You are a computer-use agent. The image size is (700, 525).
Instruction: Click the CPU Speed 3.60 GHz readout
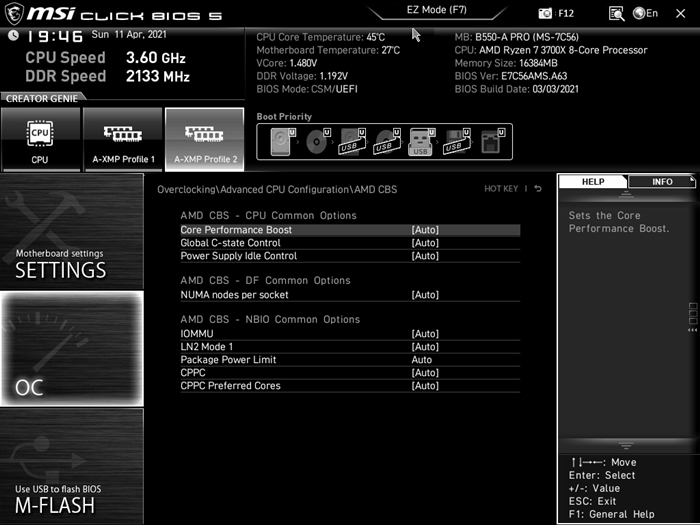pyautogui.click(x=105, y=58)
